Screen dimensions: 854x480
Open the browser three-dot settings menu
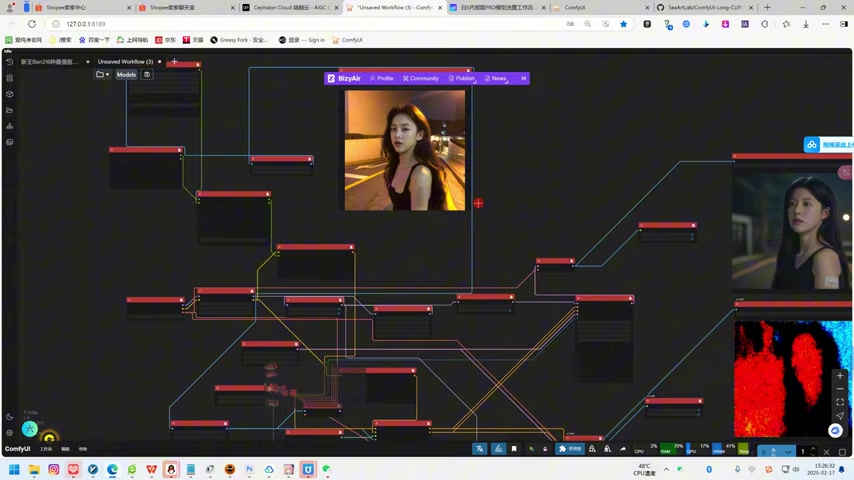click(825, 24)
